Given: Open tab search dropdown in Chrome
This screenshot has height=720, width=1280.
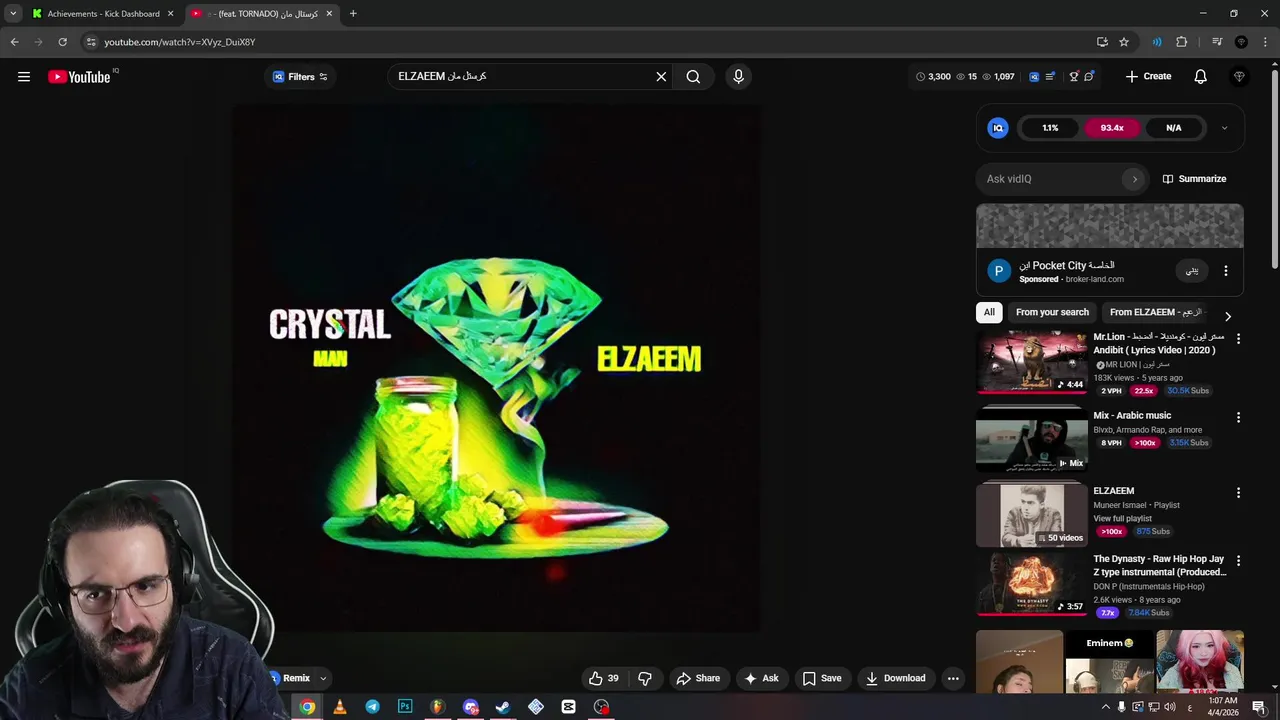Looking at the screenshot, I should (x=13, y=14).
